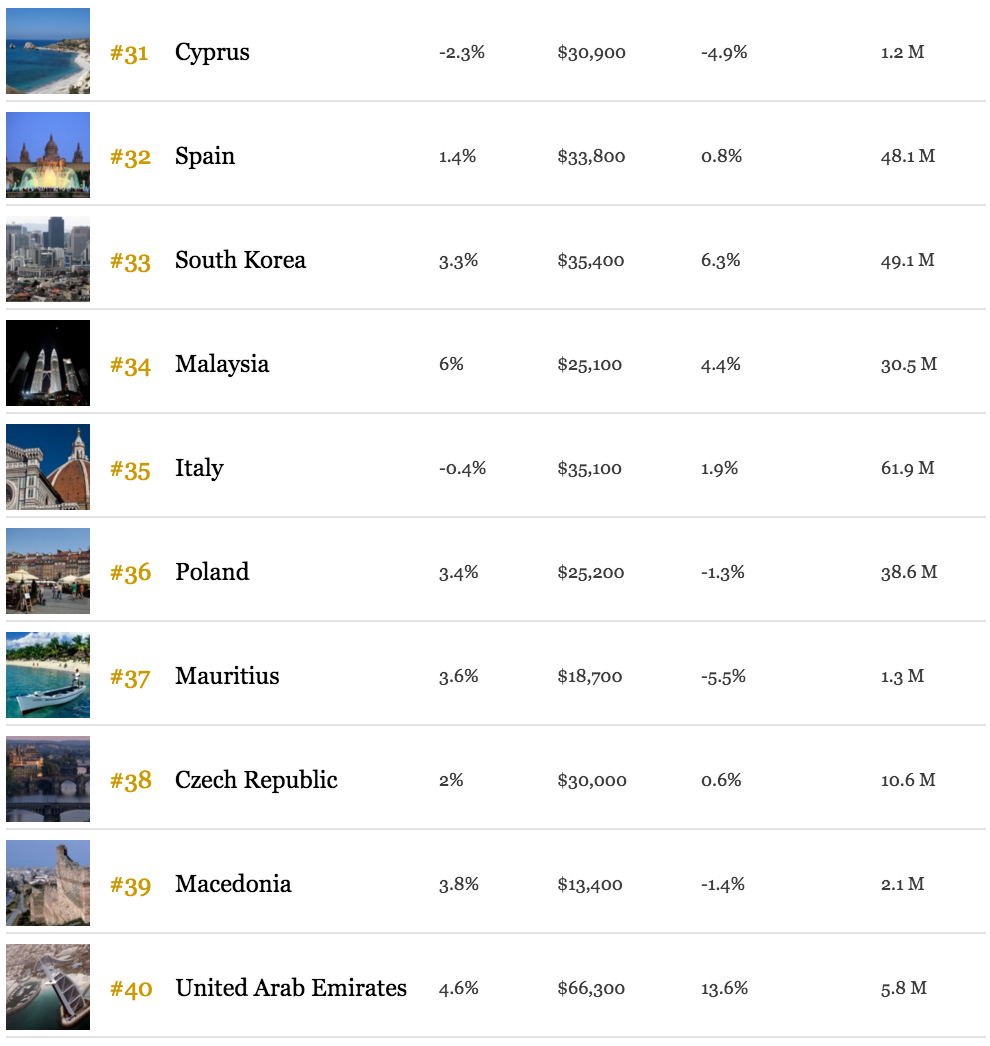Select the Malaysia country name
Image resolution: width=990 pixels, height=1046 pixels.
coord(222,365)
